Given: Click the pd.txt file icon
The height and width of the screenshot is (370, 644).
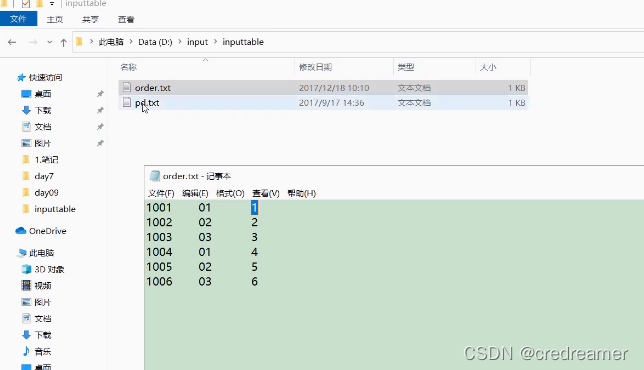Looking at the screenshot, I should [x=127, y=102].
